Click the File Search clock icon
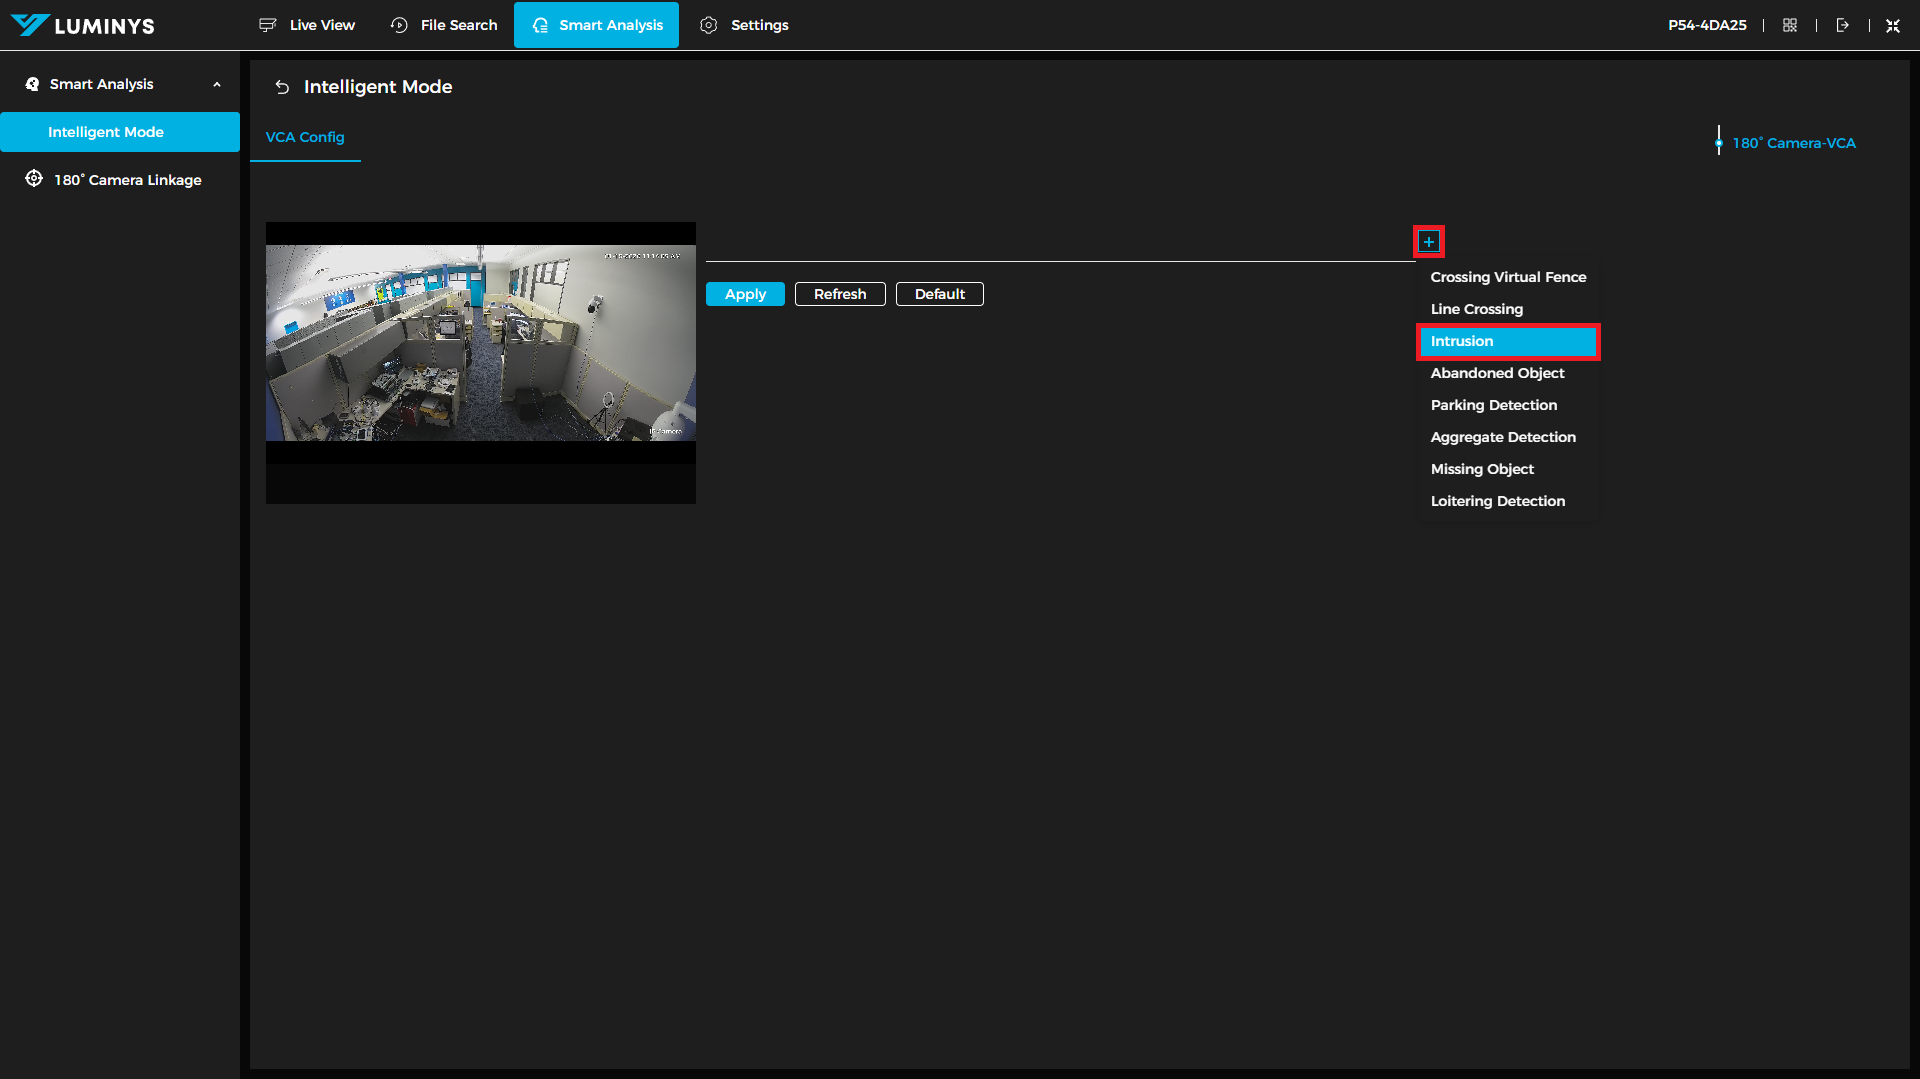Image resolution: width=1920 pixels, height=1079 pixels. pyautogui.click(x=399, y=25)
